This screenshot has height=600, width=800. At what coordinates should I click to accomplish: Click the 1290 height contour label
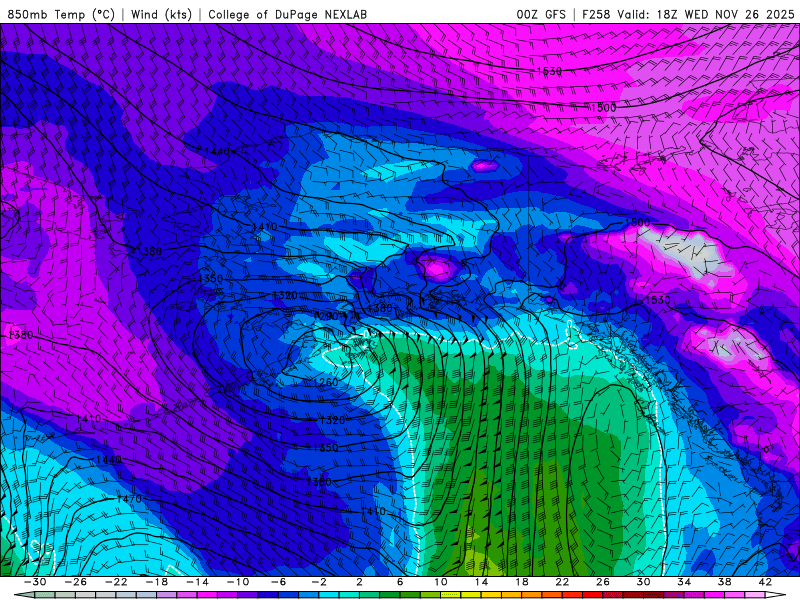(326, 316)
